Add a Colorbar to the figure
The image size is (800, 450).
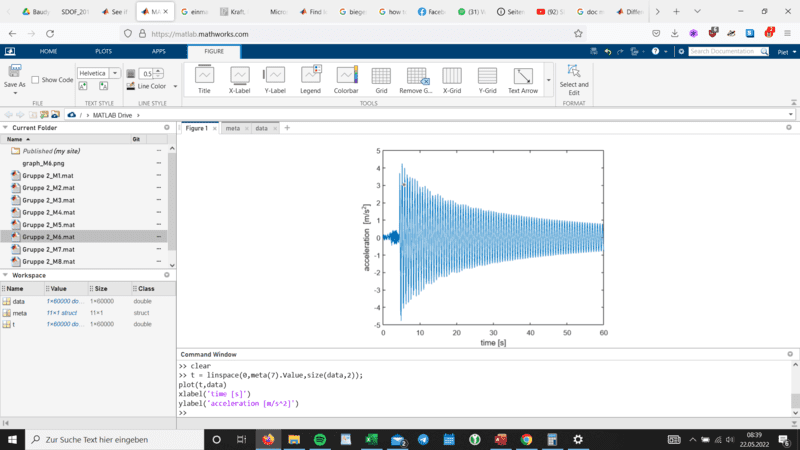346,78
